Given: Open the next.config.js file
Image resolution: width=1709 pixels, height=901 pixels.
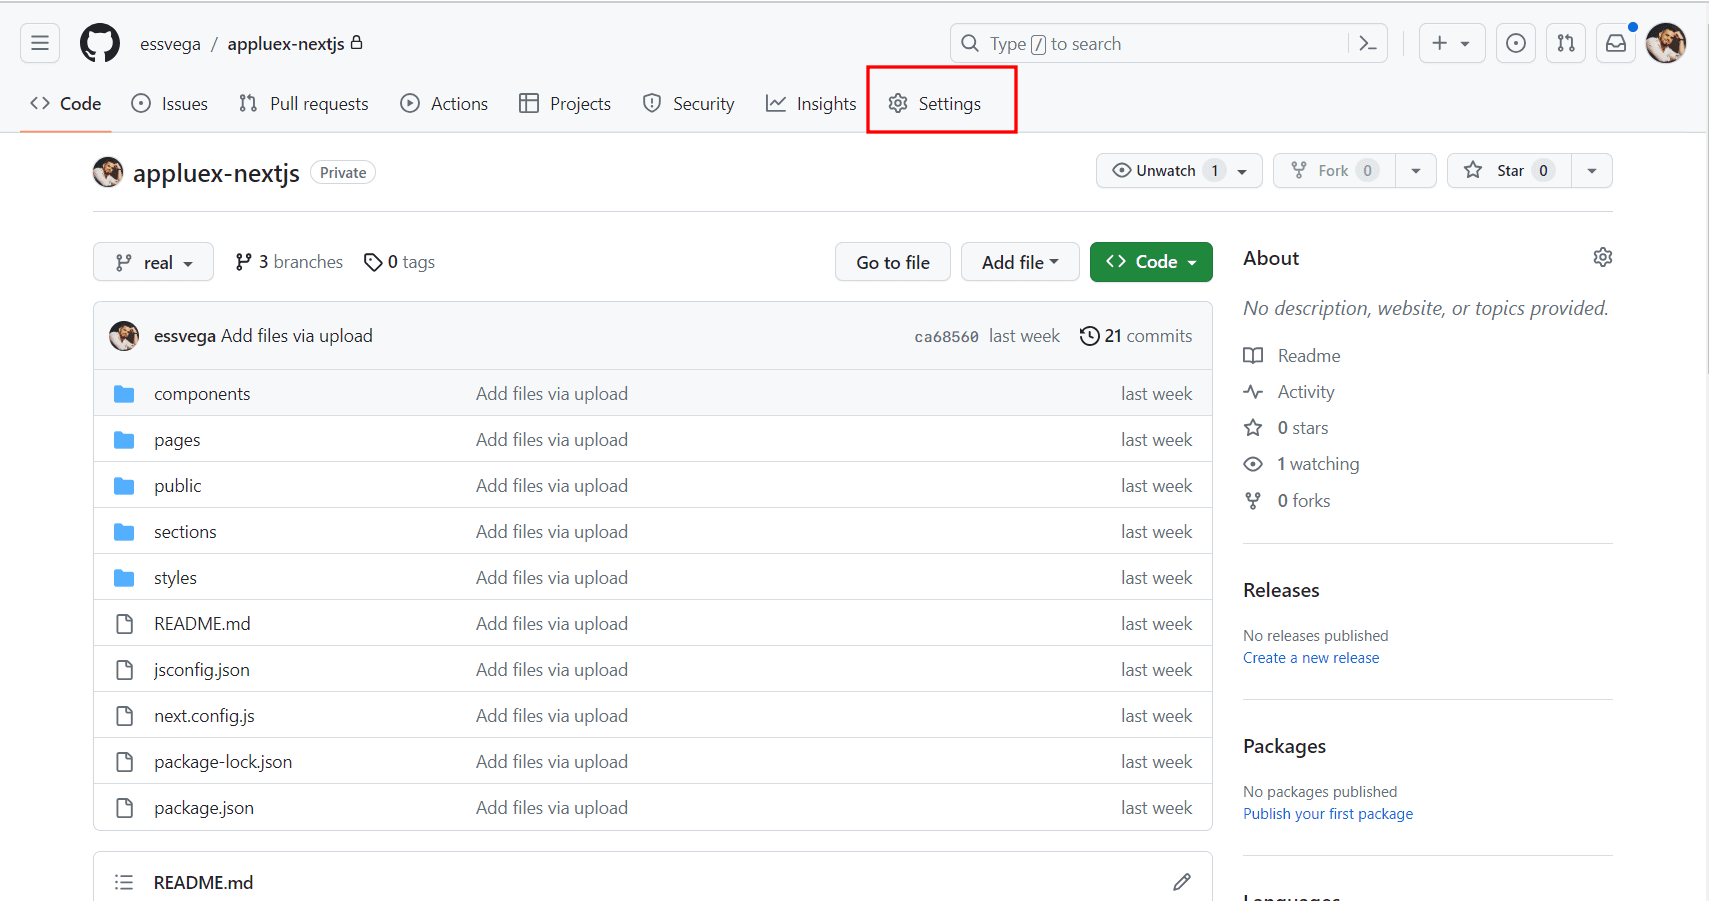Looking at the screenshot, I should coord(204,716).
